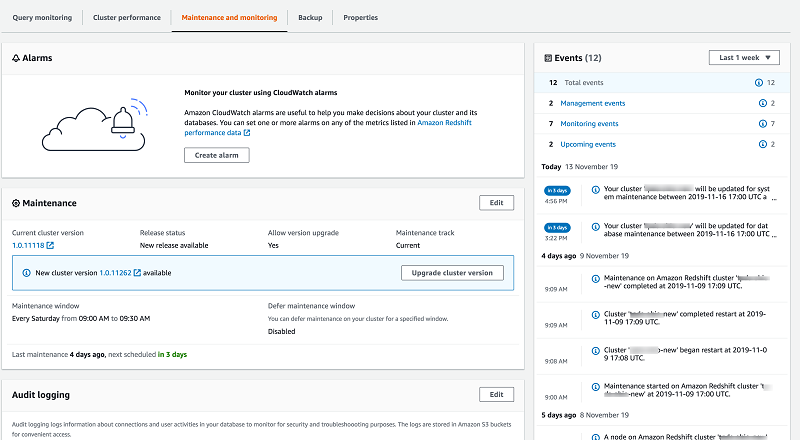Screen dimensions: 800x440
Task: Open the Cluster performance tab
Action: click(x=127, y=18)
